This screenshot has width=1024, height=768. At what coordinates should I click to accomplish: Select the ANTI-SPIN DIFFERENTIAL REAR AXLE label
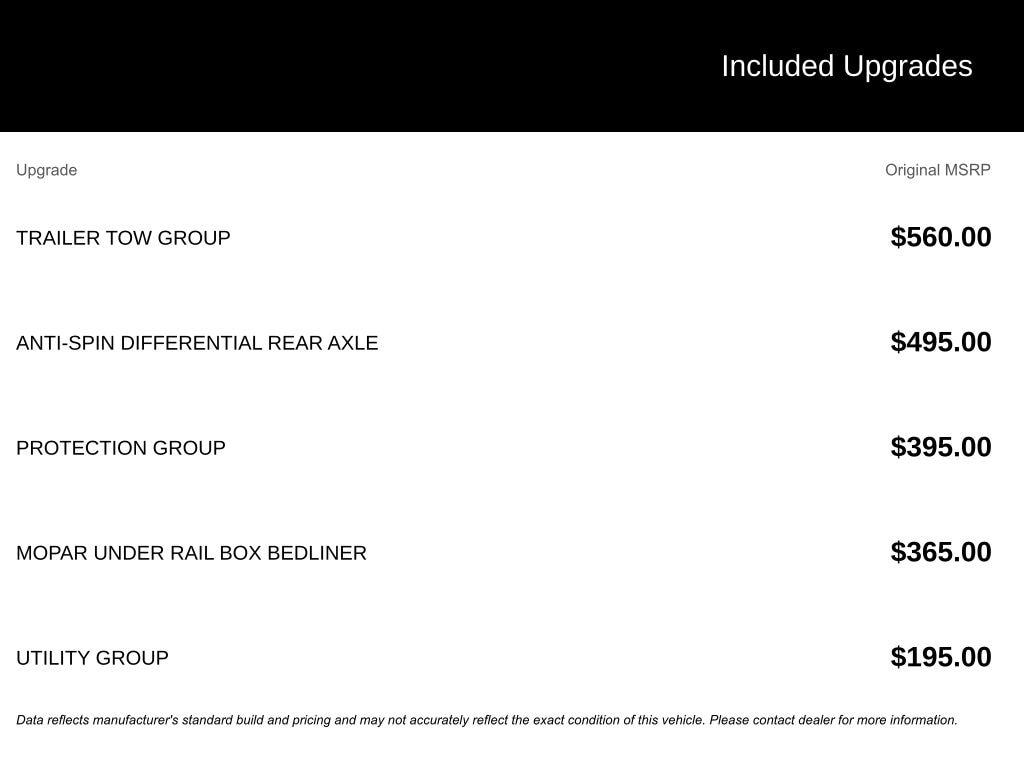point(197,343)
